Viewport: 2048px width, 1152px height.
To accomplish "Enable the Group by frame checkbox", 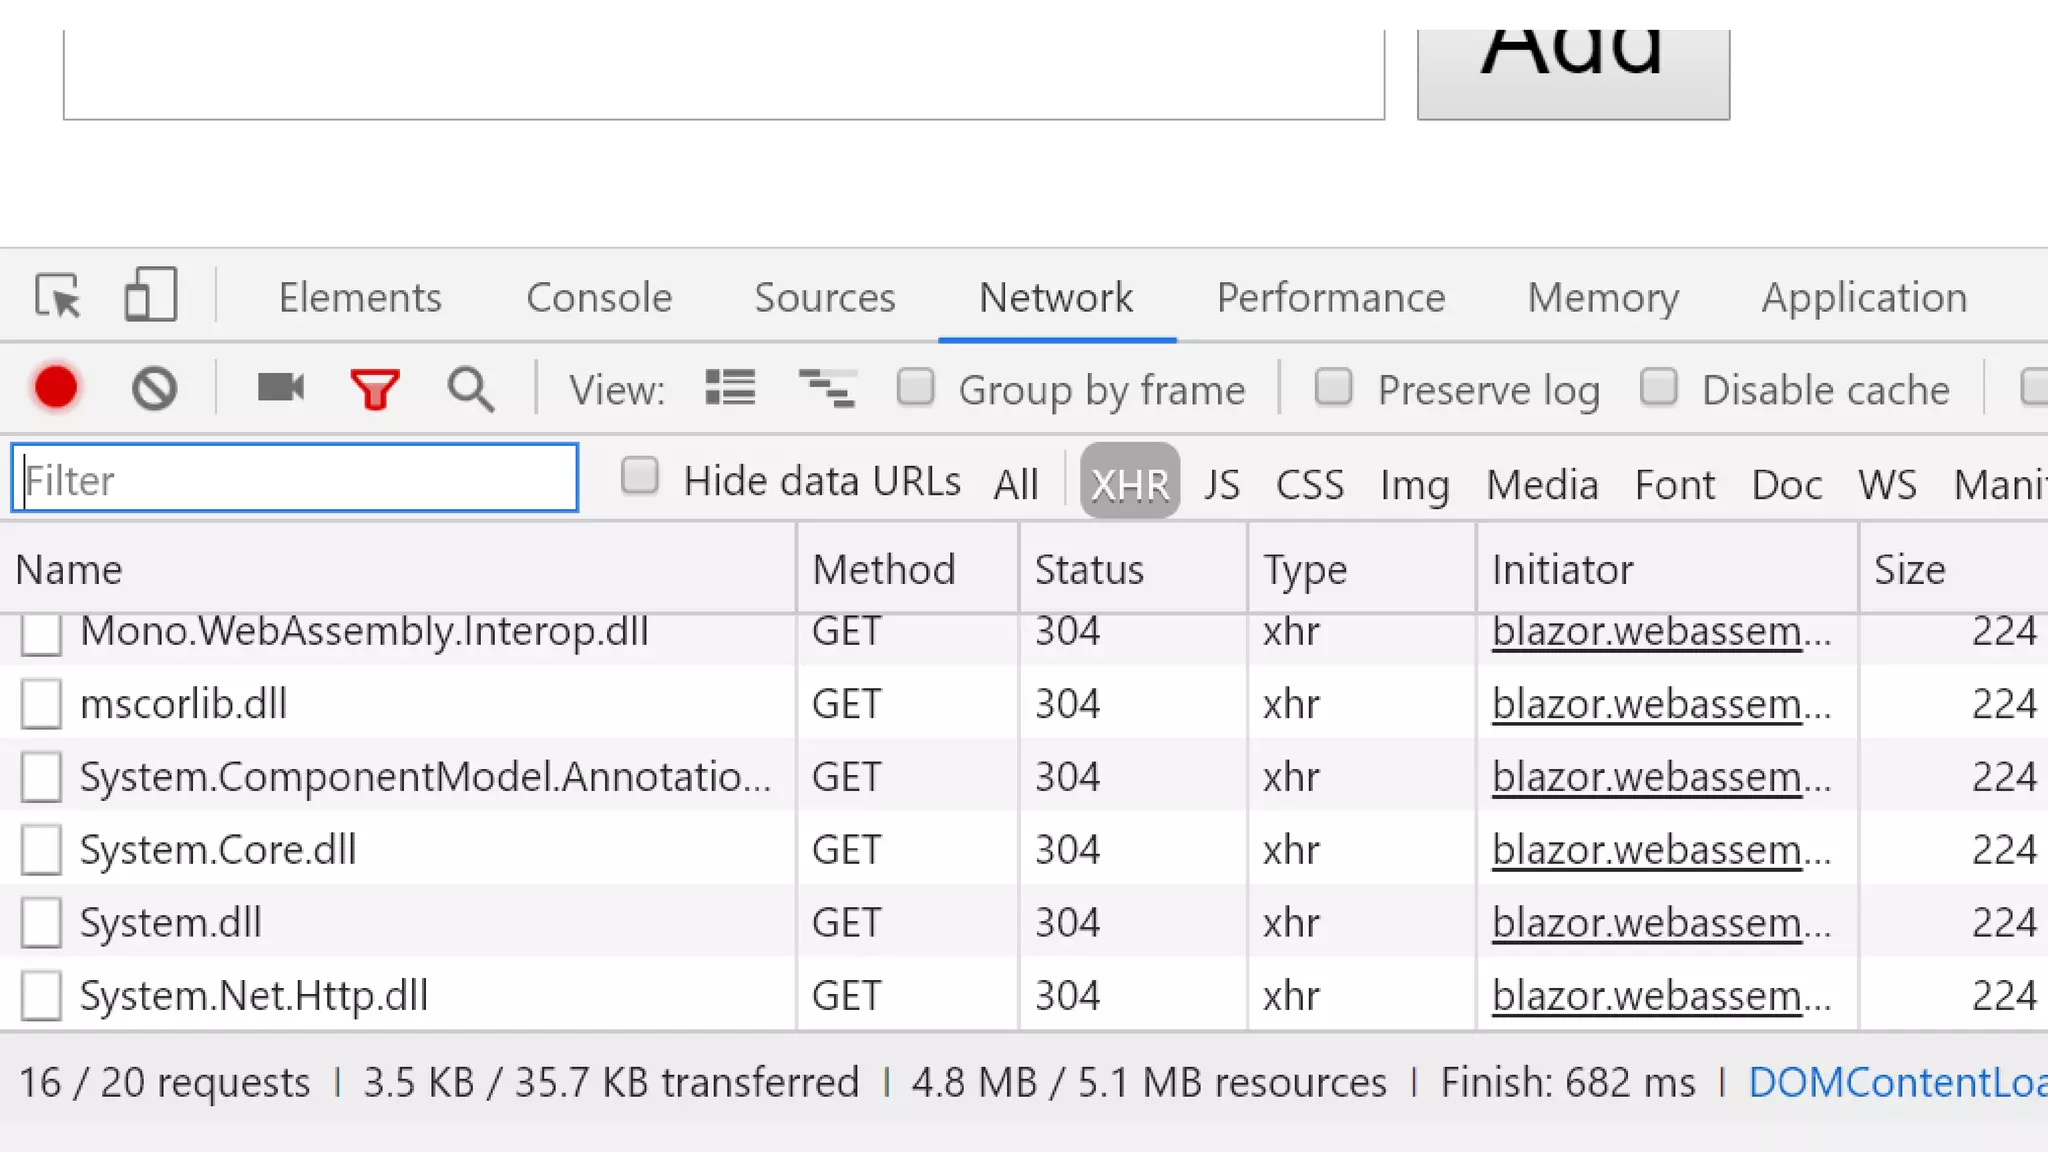I will coord(915,388).
